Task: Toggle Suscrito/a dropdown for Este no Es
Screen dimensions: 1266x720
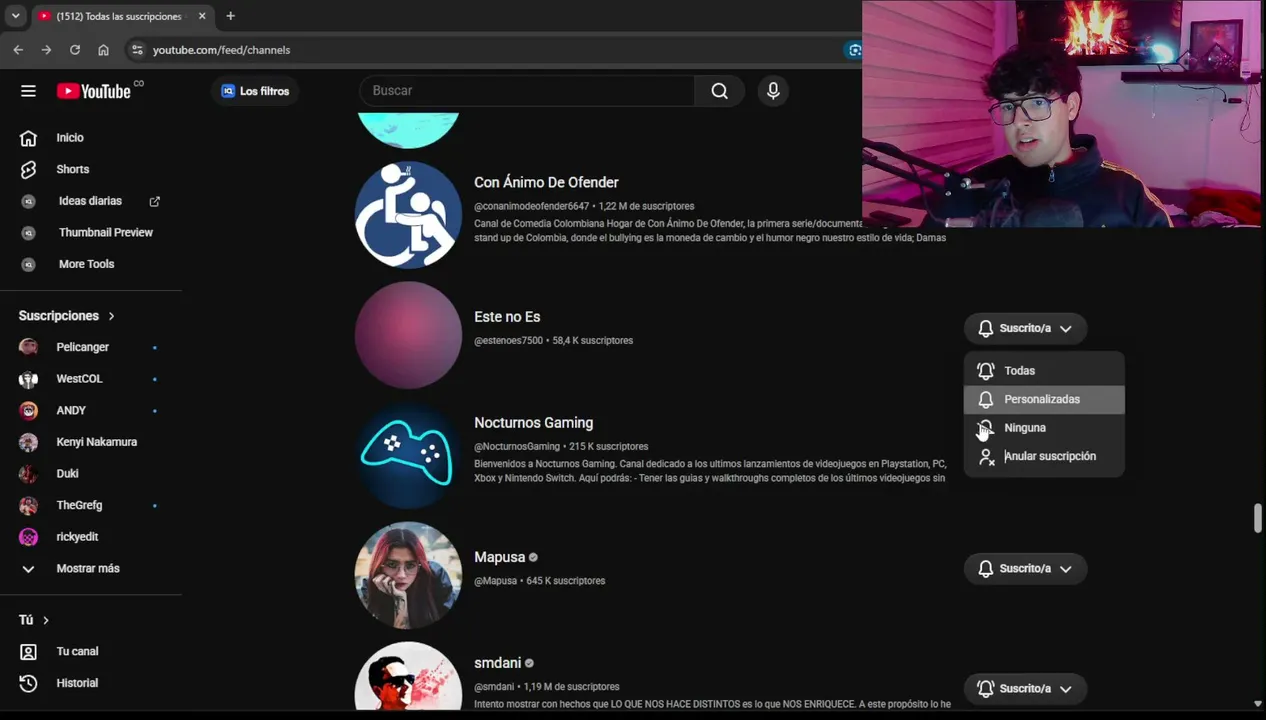Action: 1025,328
